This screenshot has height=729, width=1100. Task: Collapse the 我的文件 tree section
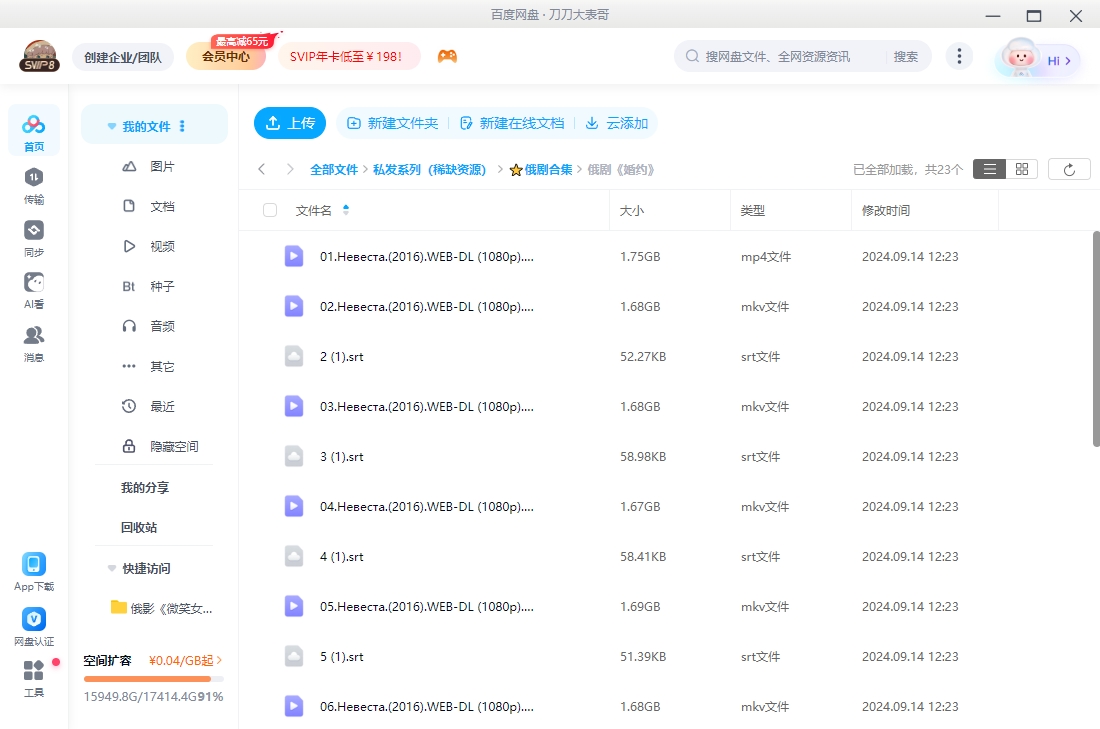click(x=112, y=127)
